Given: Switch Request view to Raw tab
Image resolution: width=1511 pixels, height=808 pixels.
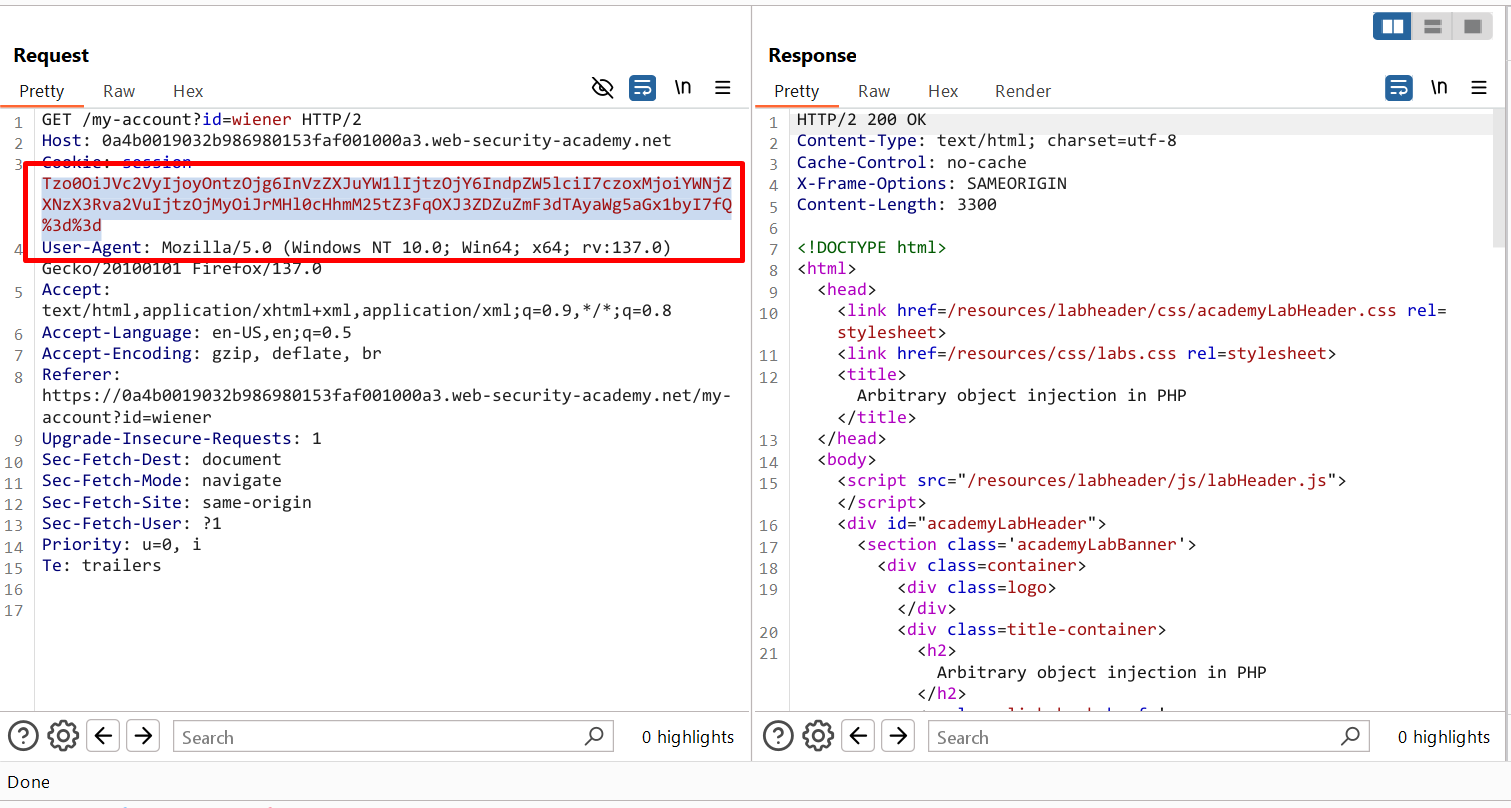Looking at the screenshot, I should click(x=119, y=91).
